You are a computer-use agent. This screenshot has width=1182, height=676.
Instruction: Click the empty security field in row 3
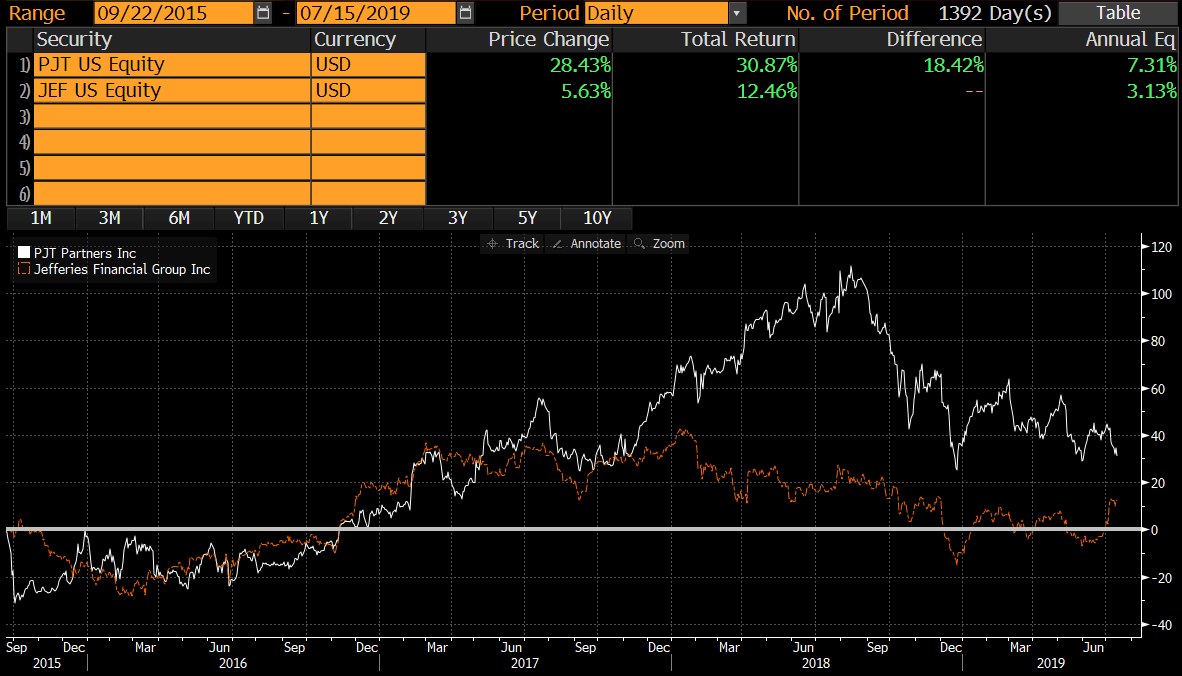tap(173, 116)
